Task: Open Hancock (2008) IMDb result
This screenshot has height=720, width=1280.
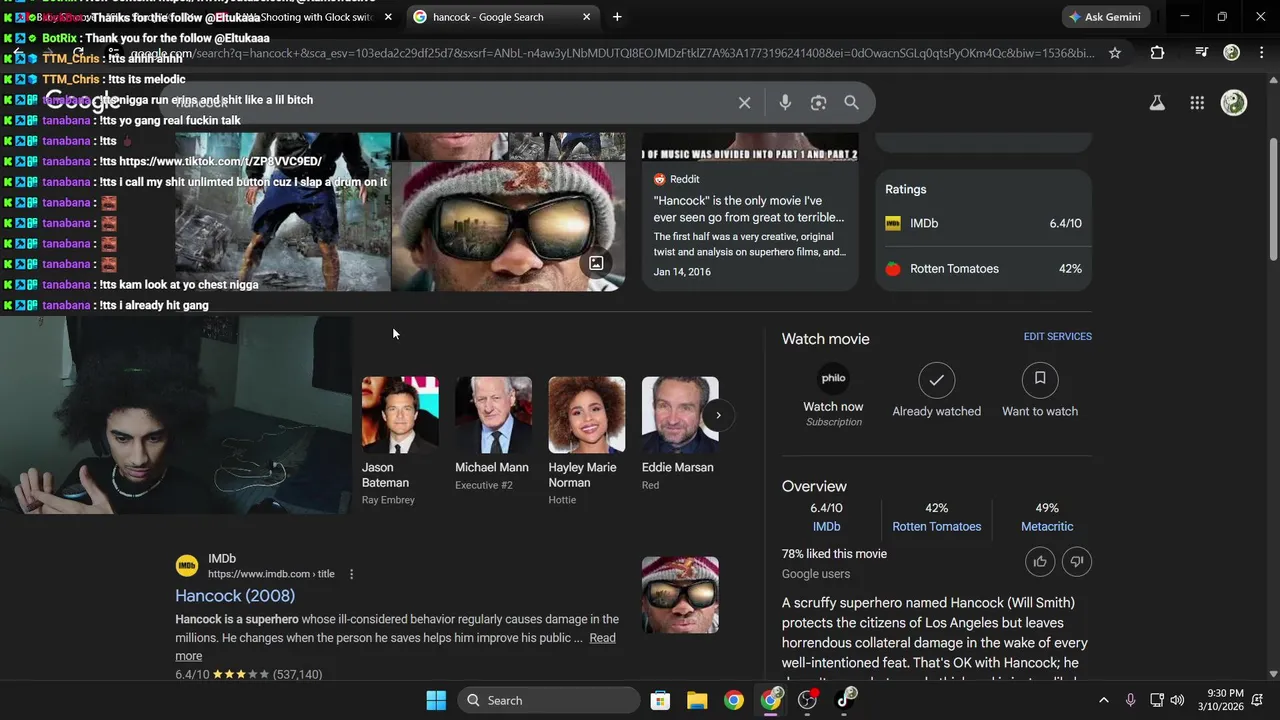Action: 235,596
